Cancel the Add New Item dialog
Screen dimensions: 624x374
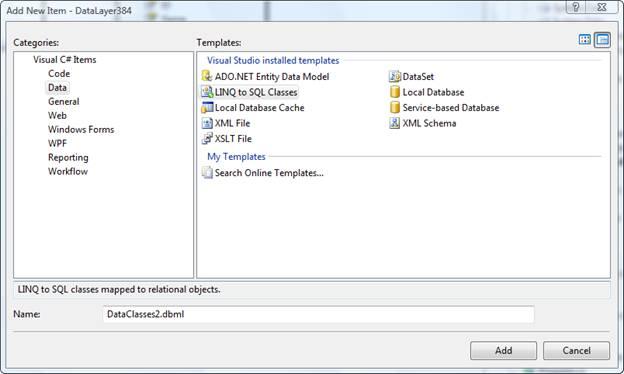click(x=576, y=351)
